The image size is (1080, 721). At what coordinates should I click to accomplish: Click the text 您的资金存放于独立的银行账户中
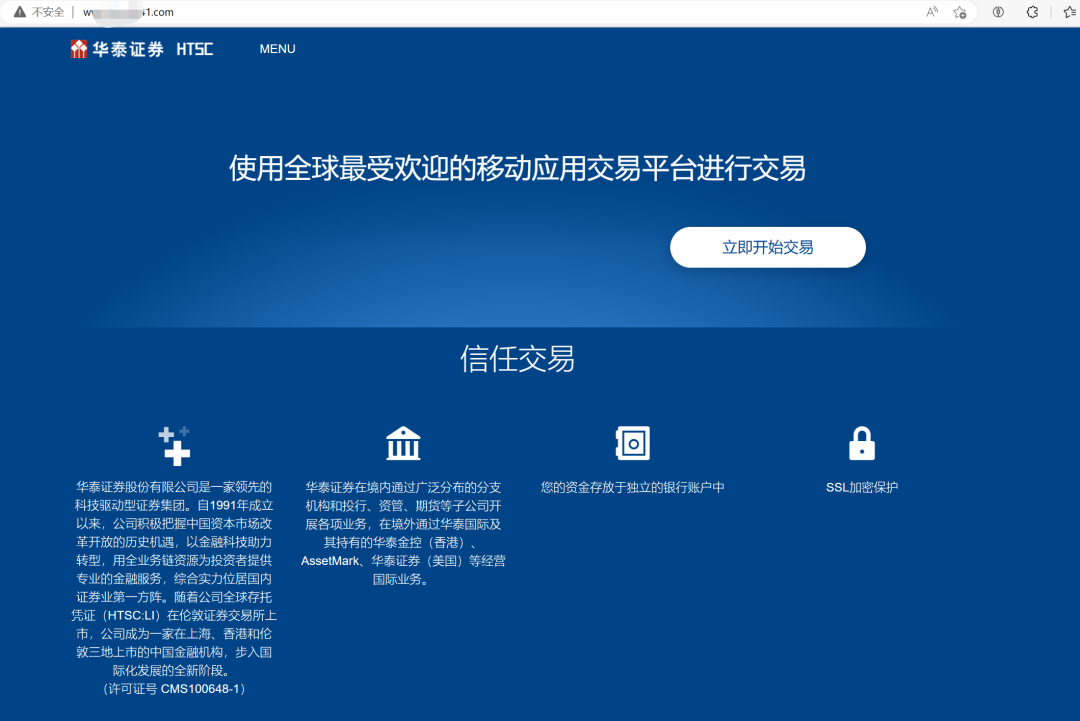pyautogui.click(x=632, y=488)
